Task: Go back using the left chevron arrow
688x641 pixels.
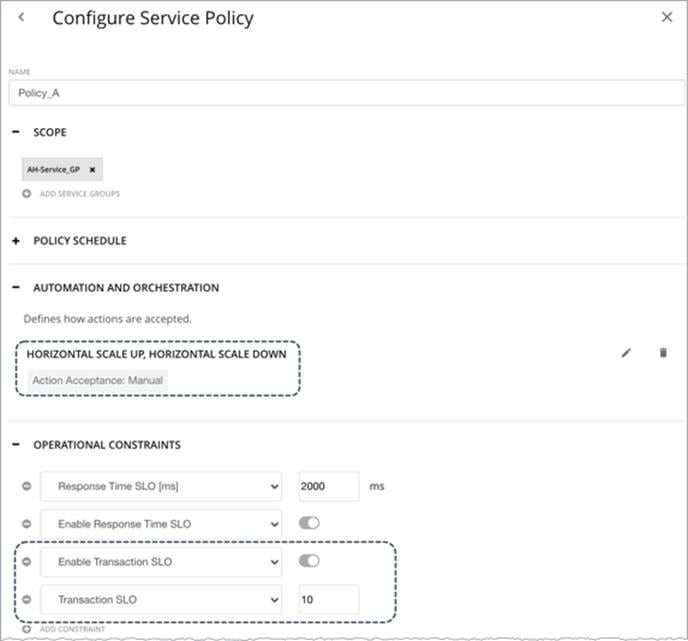Action: (21, 17)
